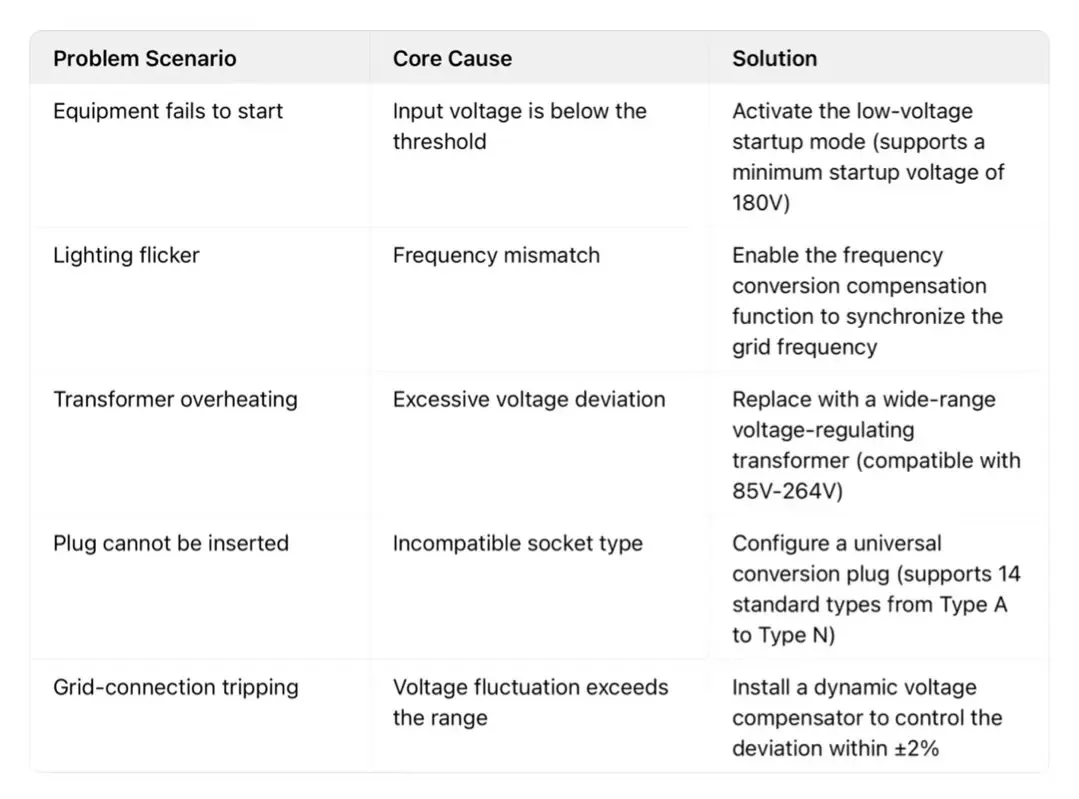1079x799 pixels.
Task: Click the Solution column header
Action: [774, 58]
